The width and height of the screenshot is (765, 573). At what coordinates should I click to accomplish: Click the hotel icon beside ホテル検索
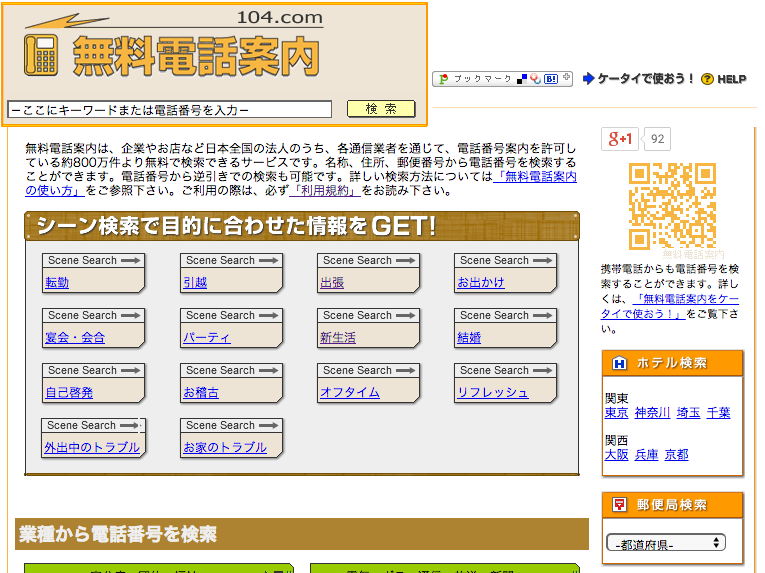coord(619,363)
